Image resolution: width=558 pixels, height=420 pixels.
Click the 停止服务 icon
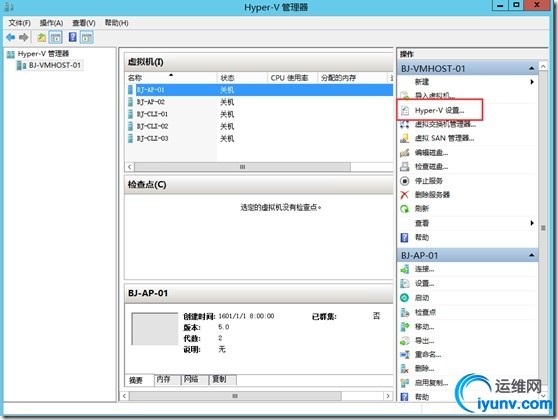(405, 181)
